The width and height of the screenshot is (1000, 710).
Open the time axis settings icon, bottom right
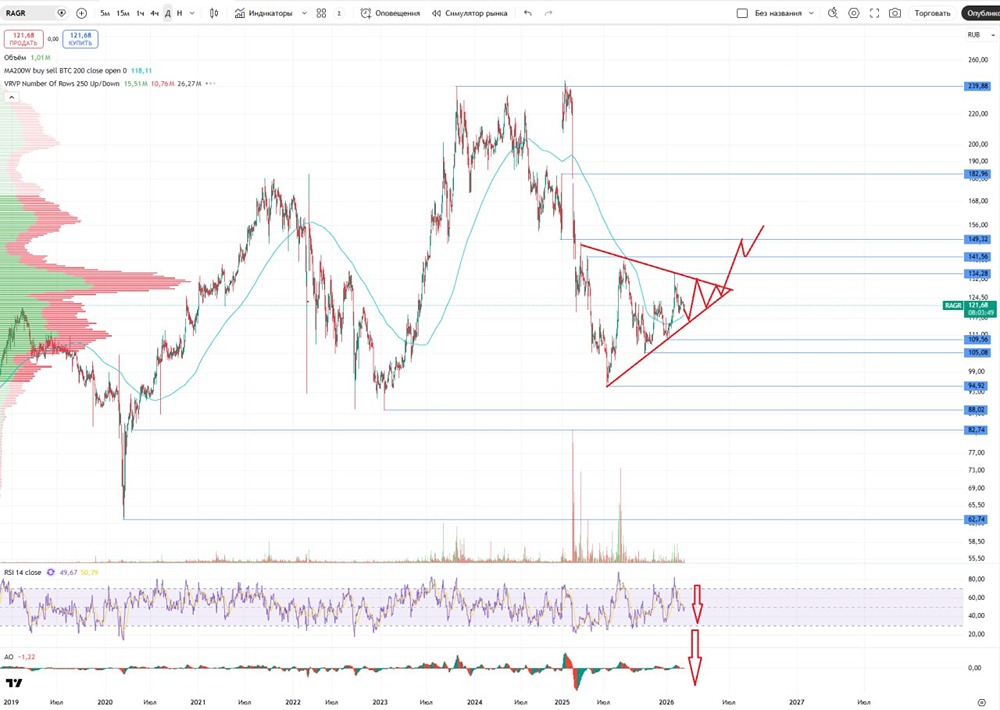pos(982,702)
